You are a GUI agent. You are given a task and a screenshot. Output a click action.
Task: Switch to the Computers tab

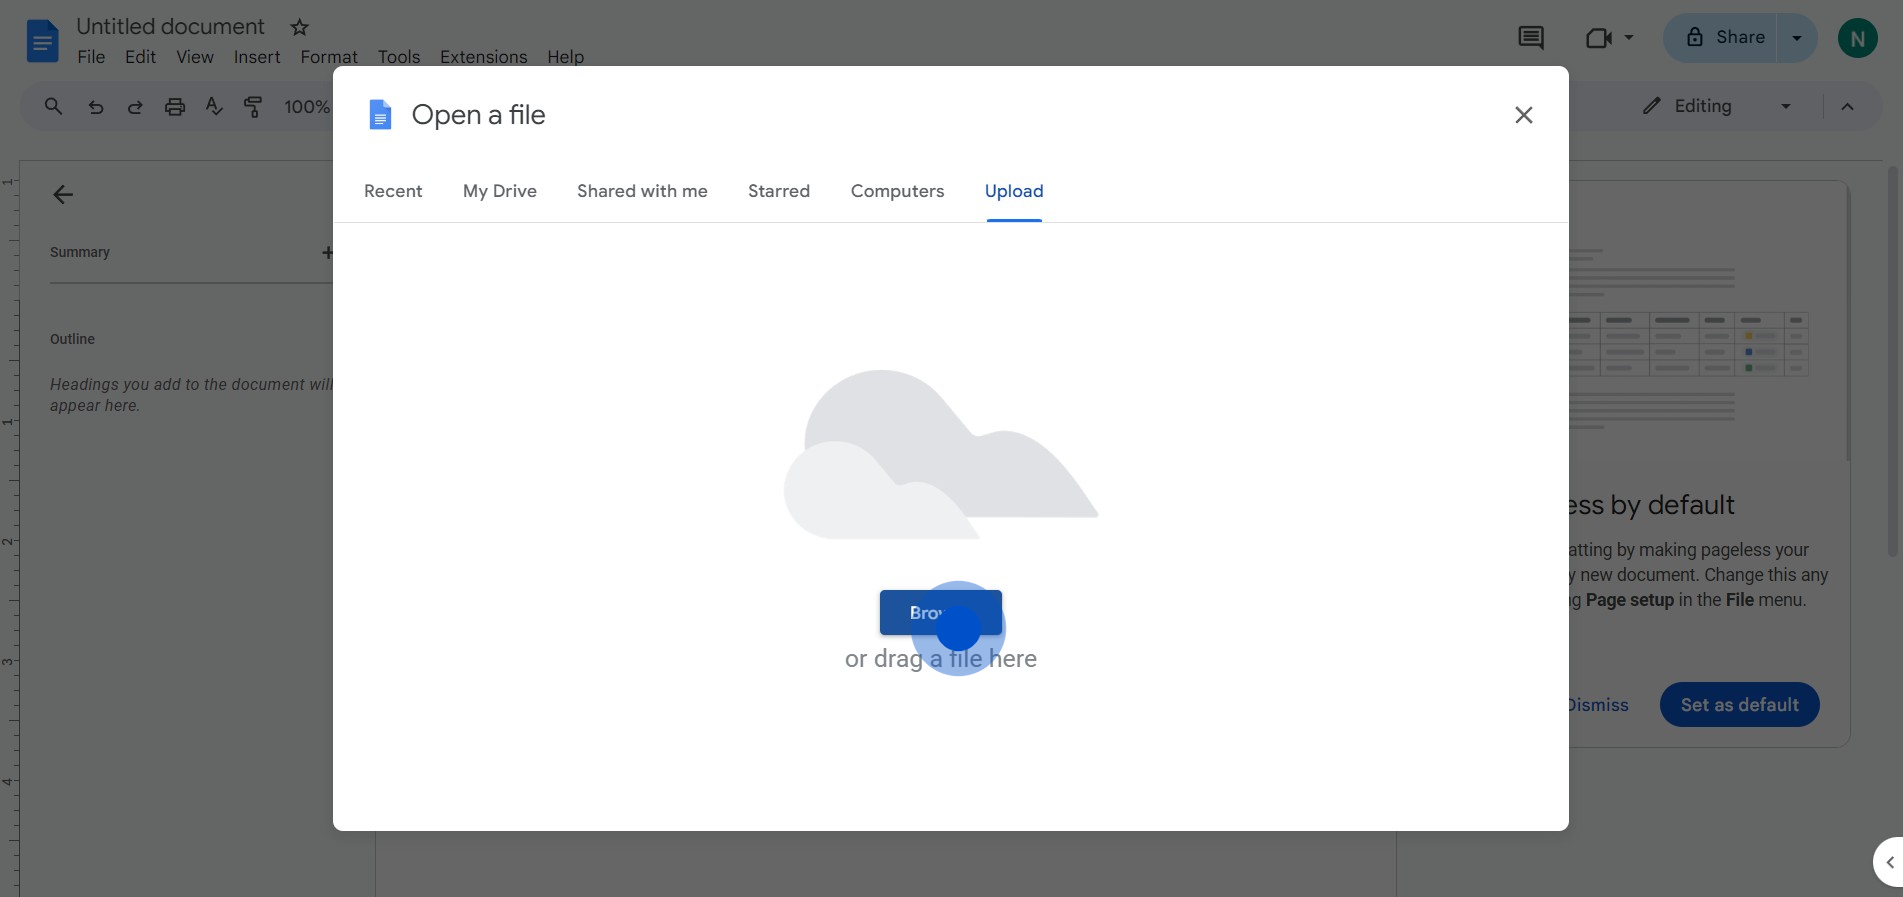tap(897, 191)
